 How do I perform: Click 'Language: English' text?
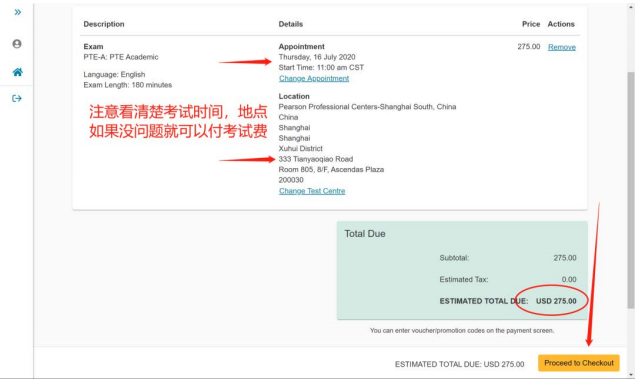[114, 74]
